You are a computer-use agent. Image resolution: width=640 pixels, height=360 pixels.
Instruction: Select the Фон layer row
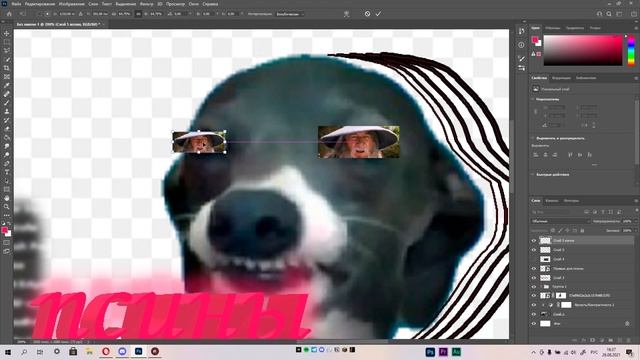(582, 324)
